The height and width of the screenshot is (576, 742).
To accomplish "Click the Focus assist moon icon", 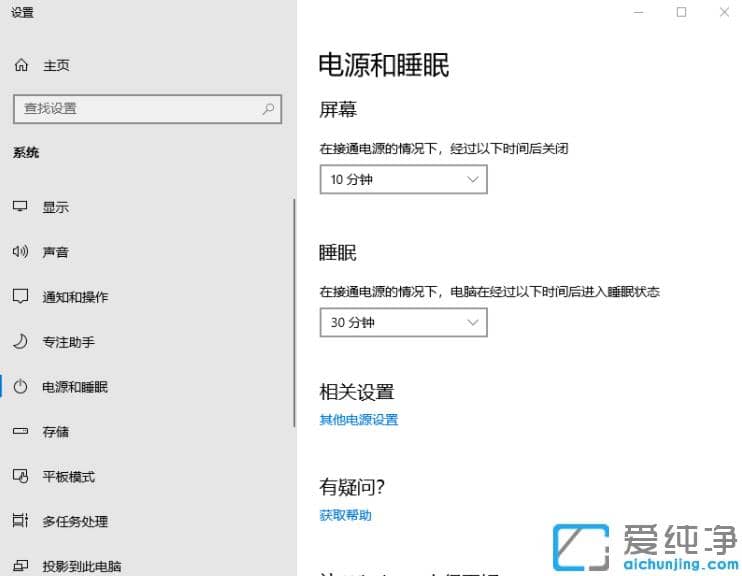I will click(x=20, y=342).
